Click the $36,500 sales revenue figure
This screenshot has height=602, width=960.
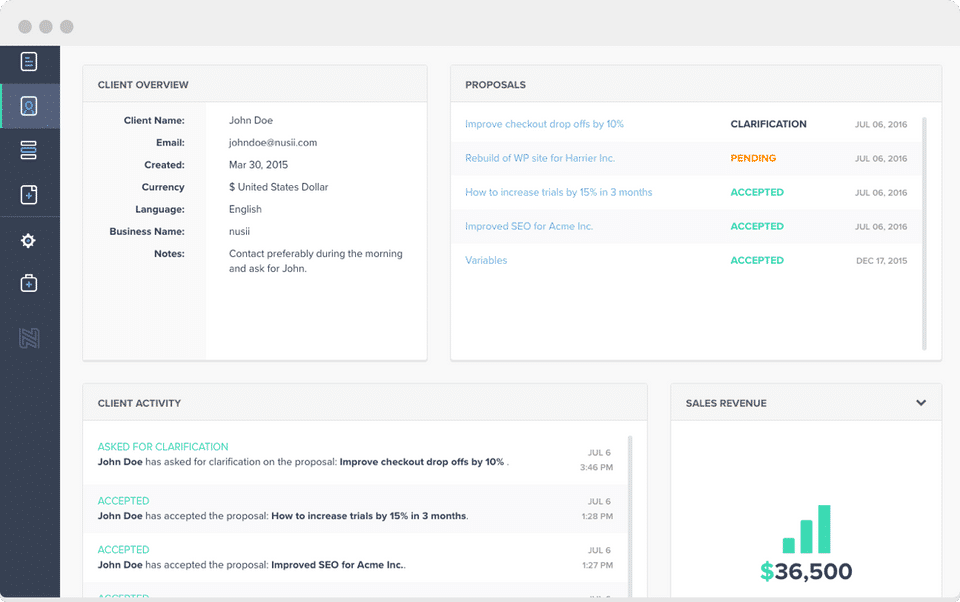pos(806,572)
